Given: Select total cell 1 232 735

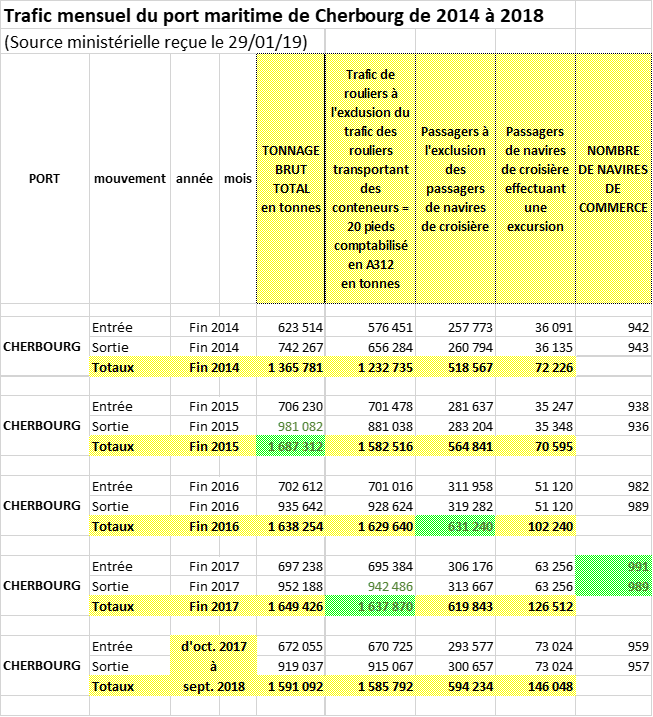Looking at the screenshot, I should [x=370, y=367].
